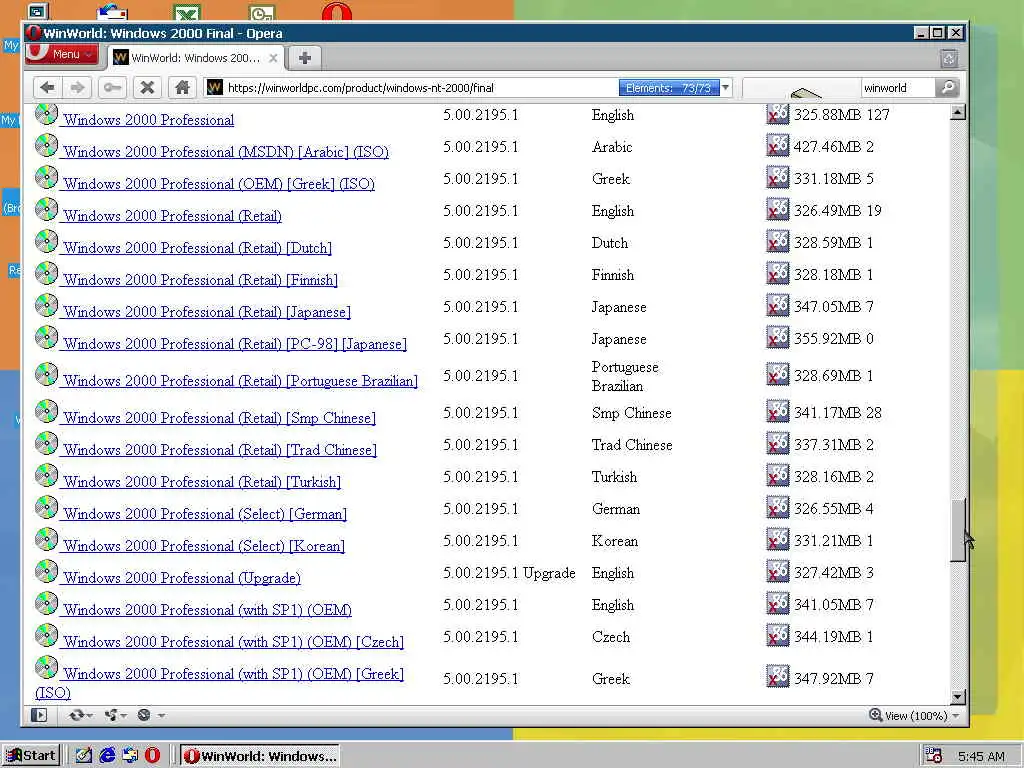Image resolution: width=1024 pixels, height=768 pixels.
Task: Open the (with SP1) (OEM) [Czech] link
Action: point(233,642)
